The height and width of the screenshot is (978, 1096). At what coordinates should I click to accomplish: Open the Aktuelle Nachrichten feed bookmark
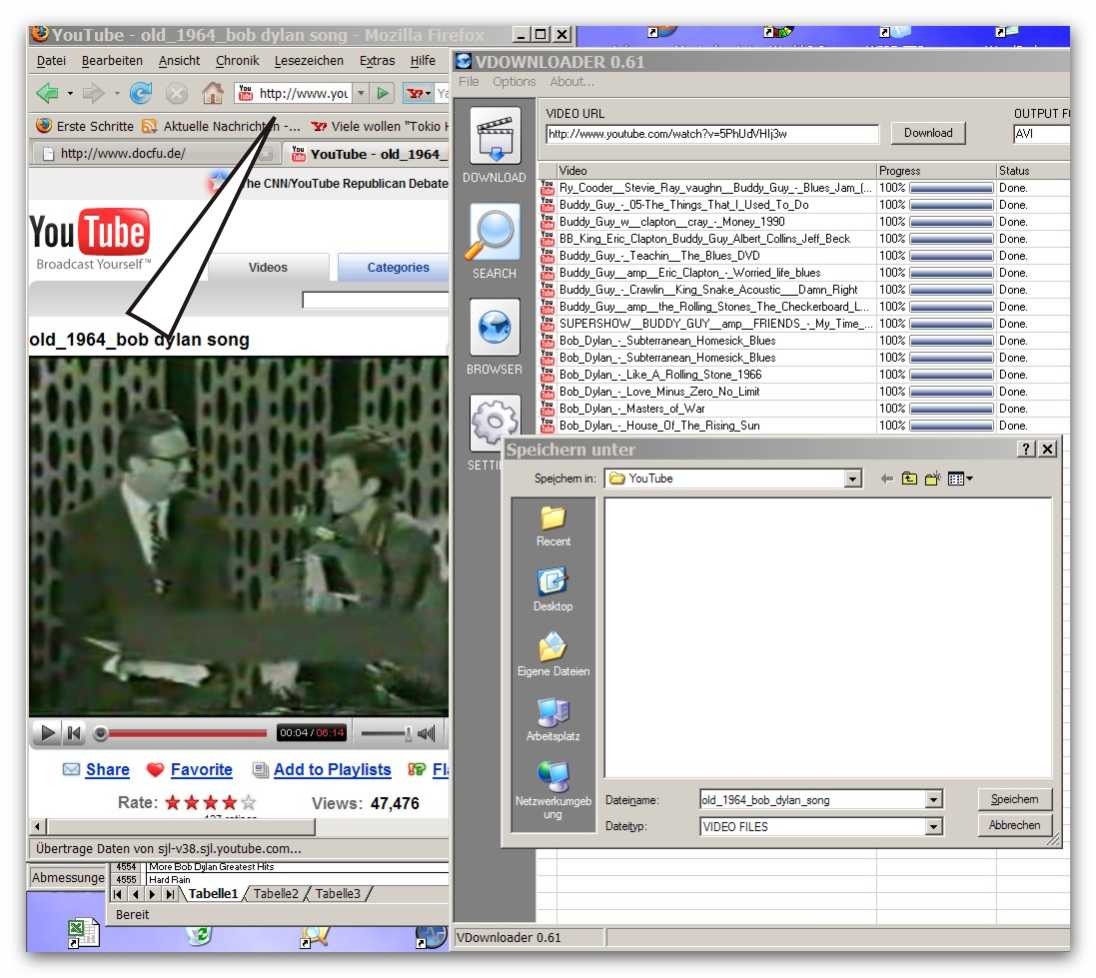(221, 126)
